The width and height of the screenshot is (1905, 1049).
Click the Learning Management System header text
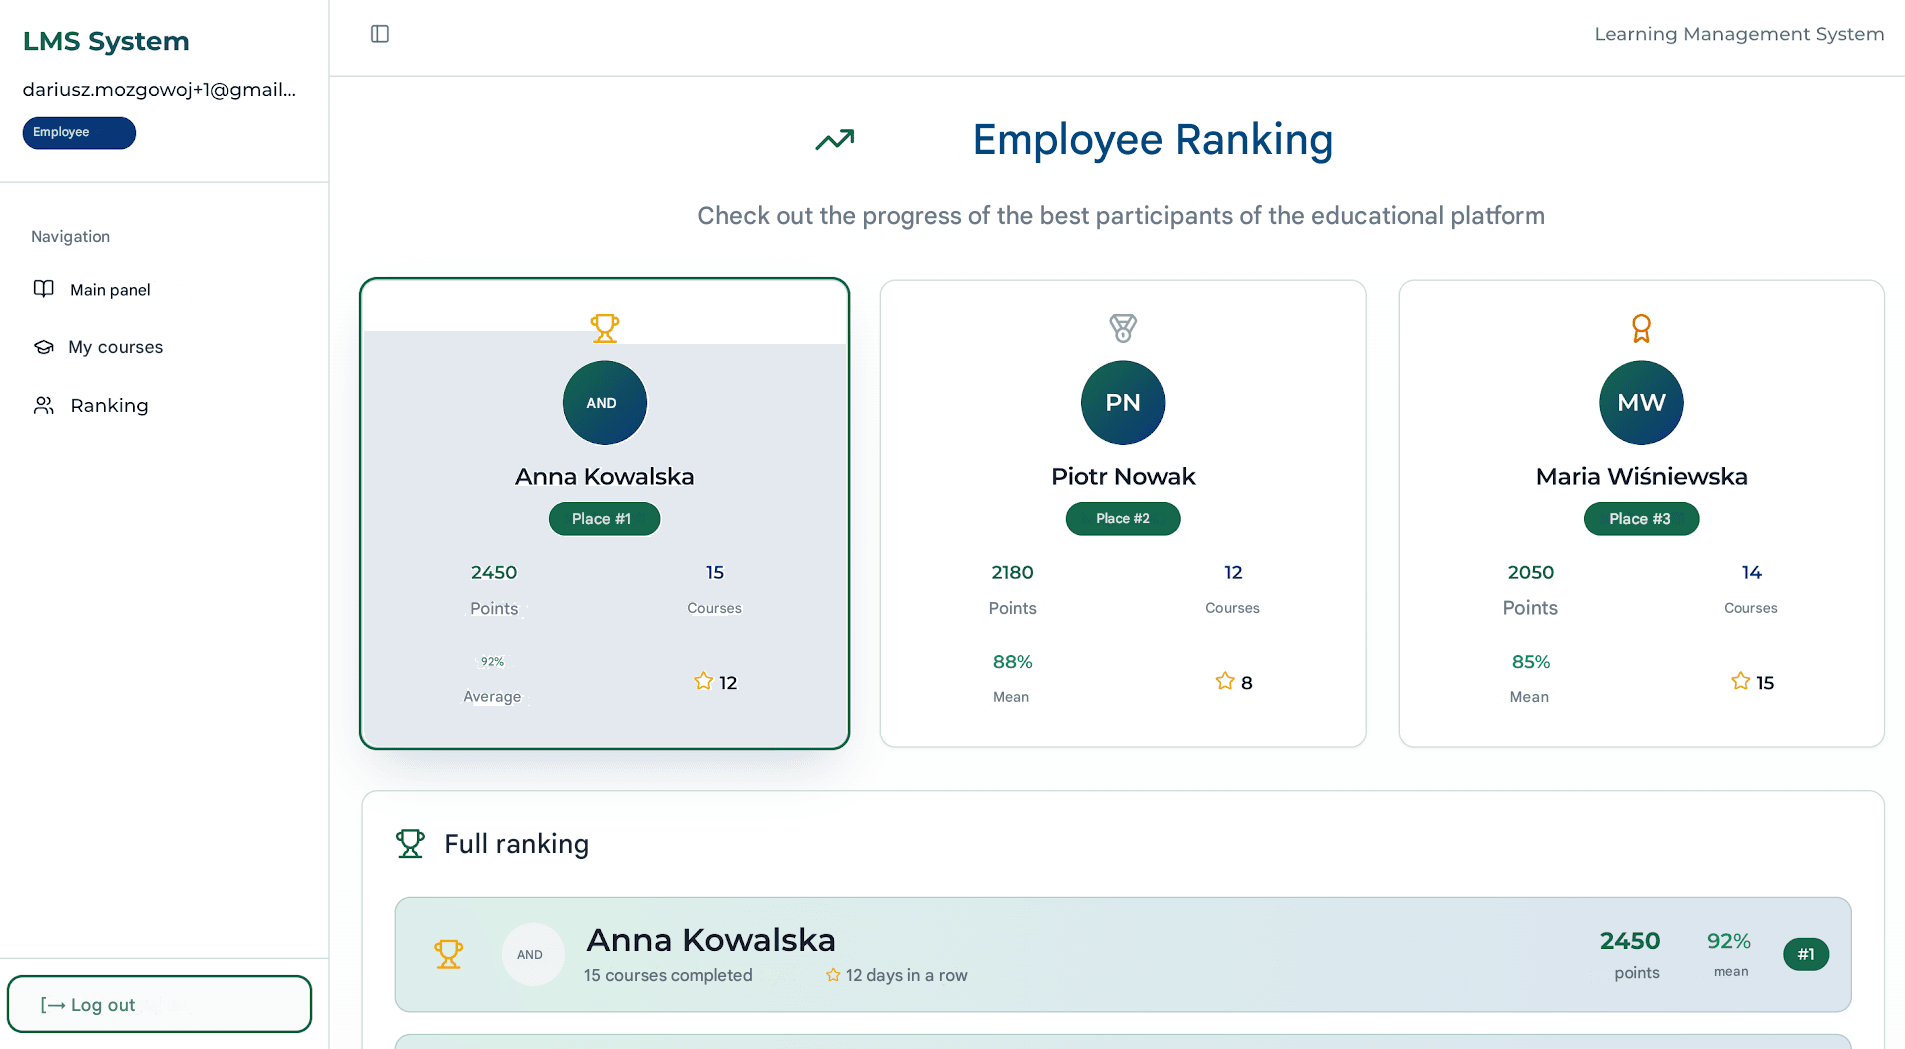[1739, 34]
